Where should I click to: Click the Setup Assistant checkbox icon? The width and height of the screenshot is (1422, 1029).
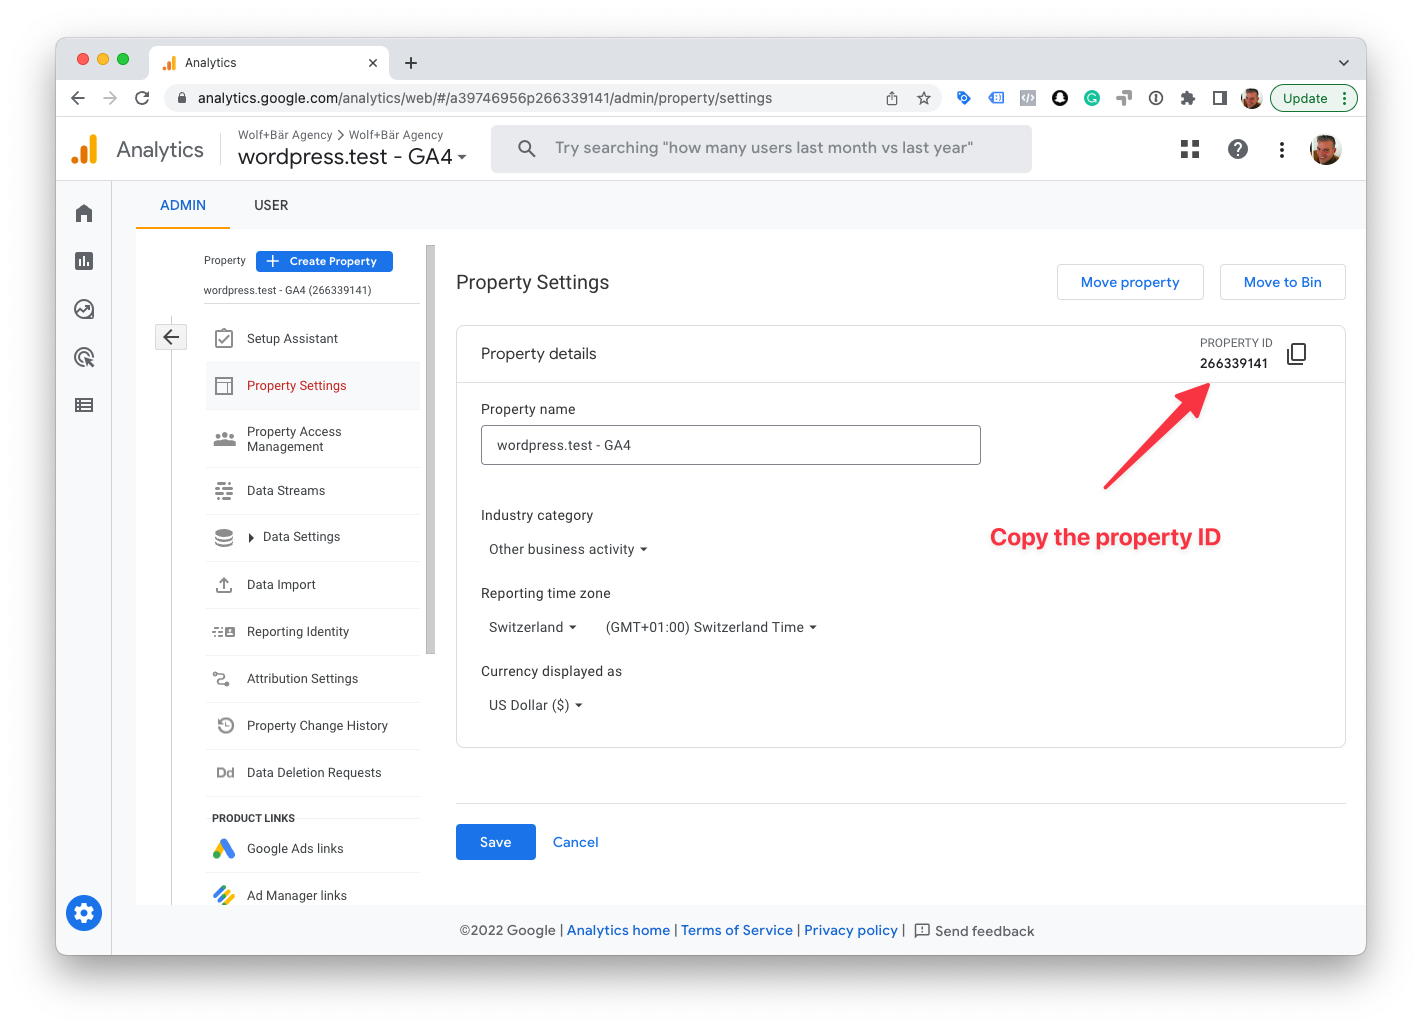[x=224, y=339]
